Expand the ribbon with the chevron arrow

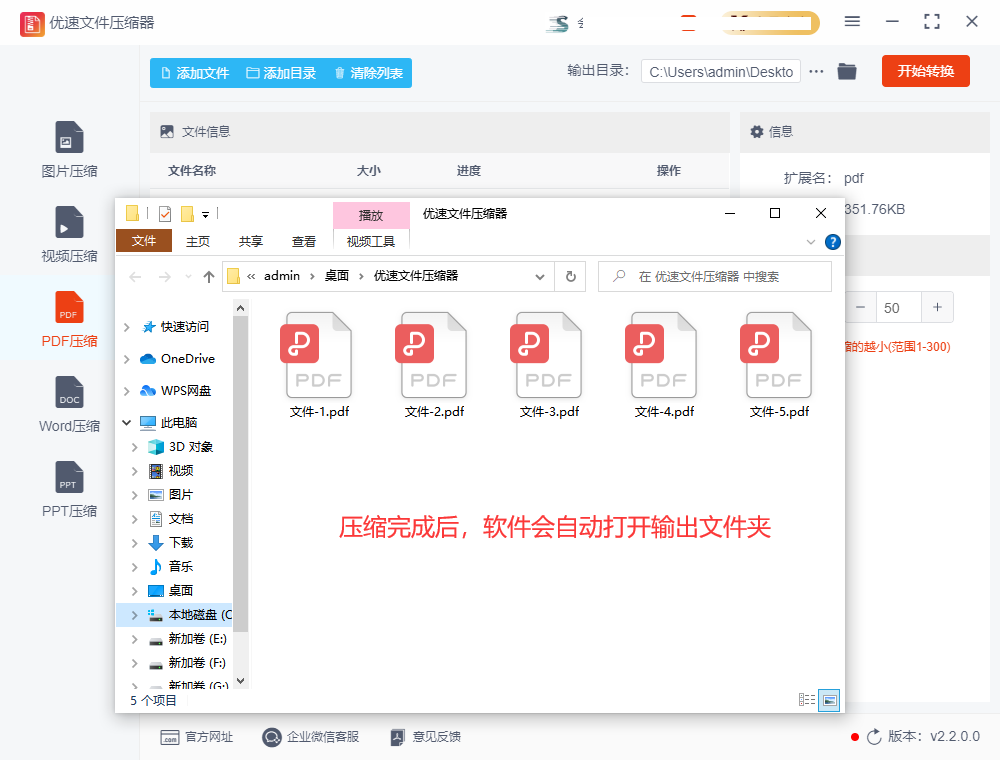pyautogui.click(x=811, y=242)
